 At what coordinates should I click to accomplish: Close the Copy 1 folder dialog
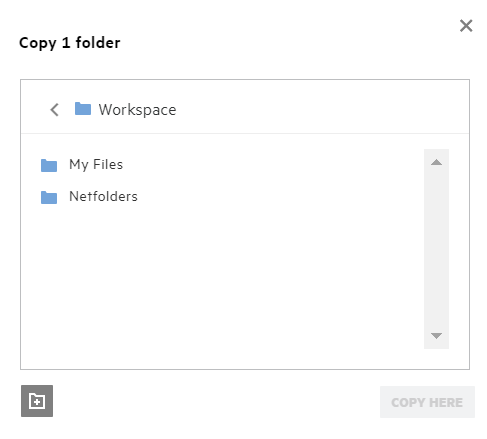click(x=466, y=26)
